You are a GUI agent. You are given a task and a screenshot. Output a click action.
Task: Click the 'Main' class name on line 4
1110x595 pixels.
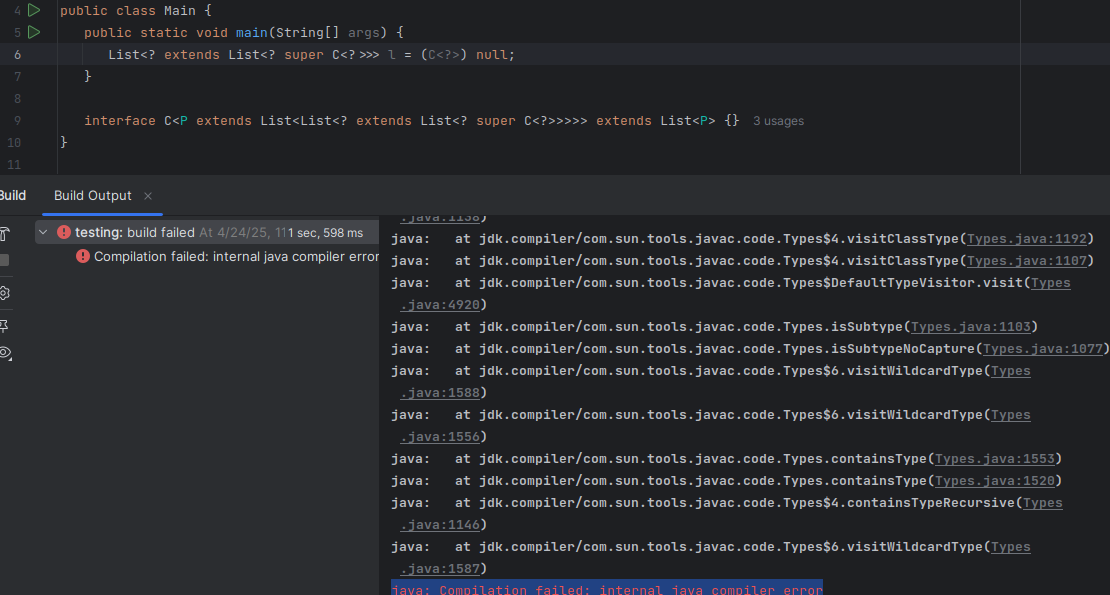(x=180, y=11)
